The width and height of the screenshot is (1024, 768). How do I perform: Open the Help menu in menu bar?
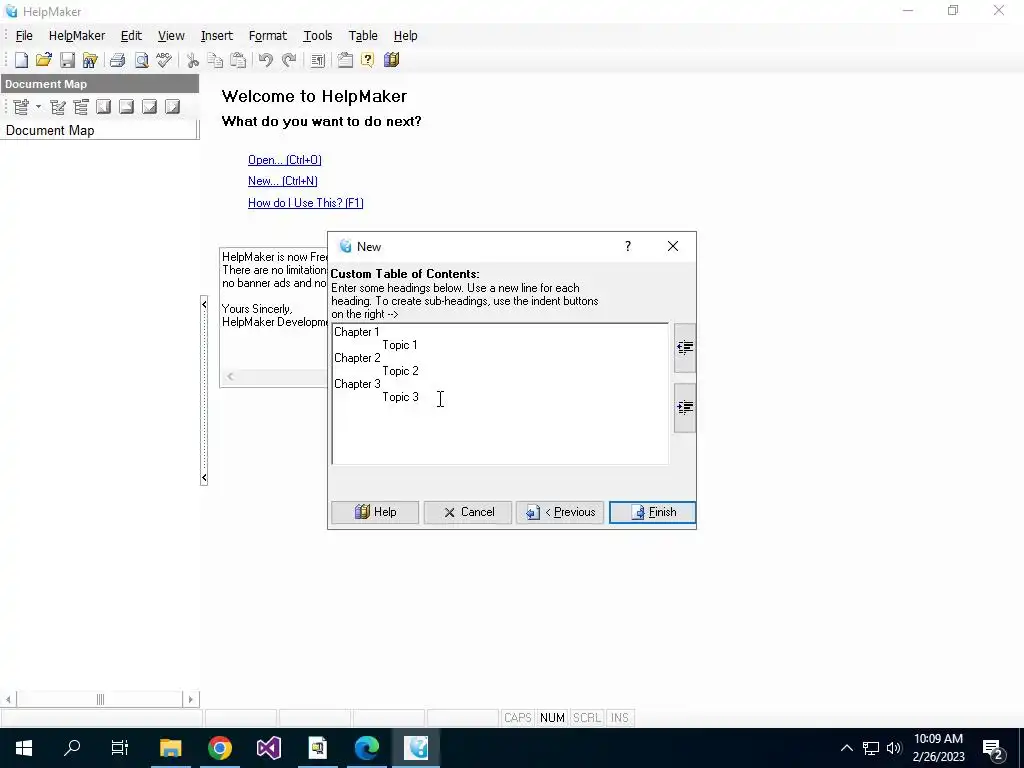click(x=406, y=36)
